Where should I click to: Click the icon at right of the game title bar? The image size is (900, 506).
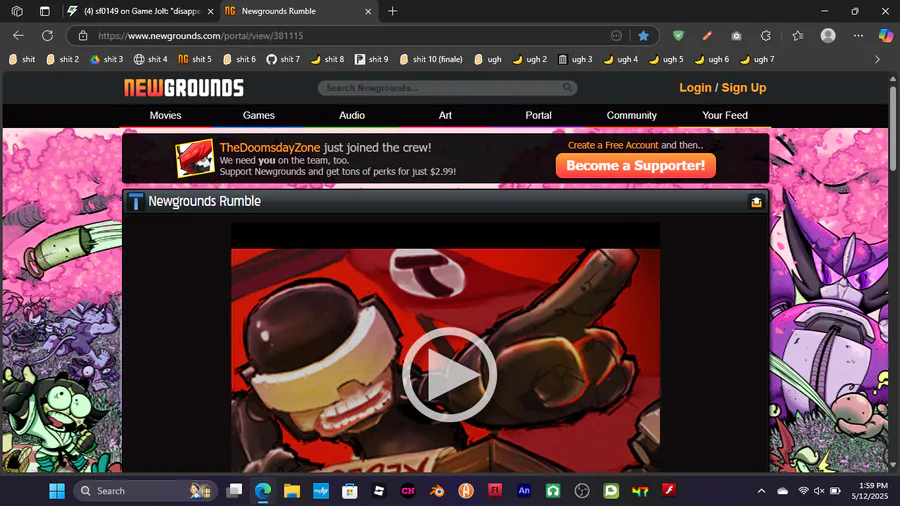click(x=756, y=202)
